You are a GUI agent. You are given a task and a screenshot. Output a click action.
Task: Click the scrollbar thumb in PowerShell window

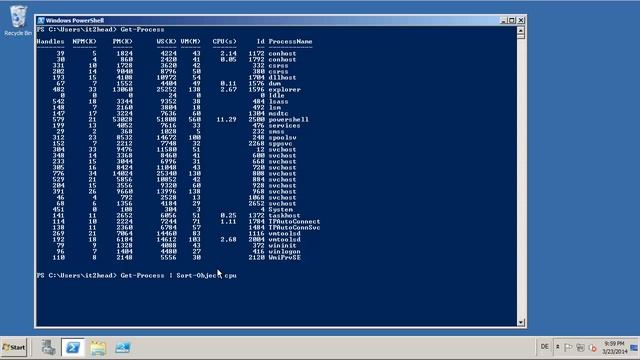point(521,37)
